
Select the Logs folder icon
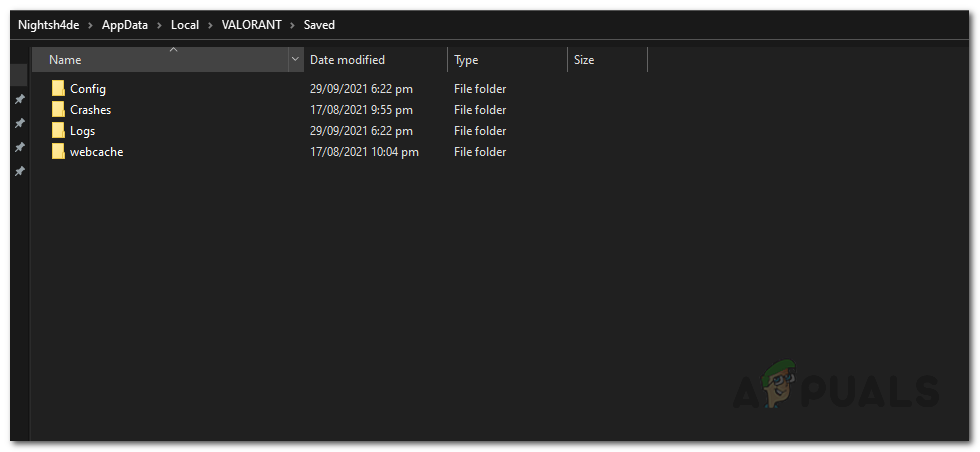click(x=58, y=131)
